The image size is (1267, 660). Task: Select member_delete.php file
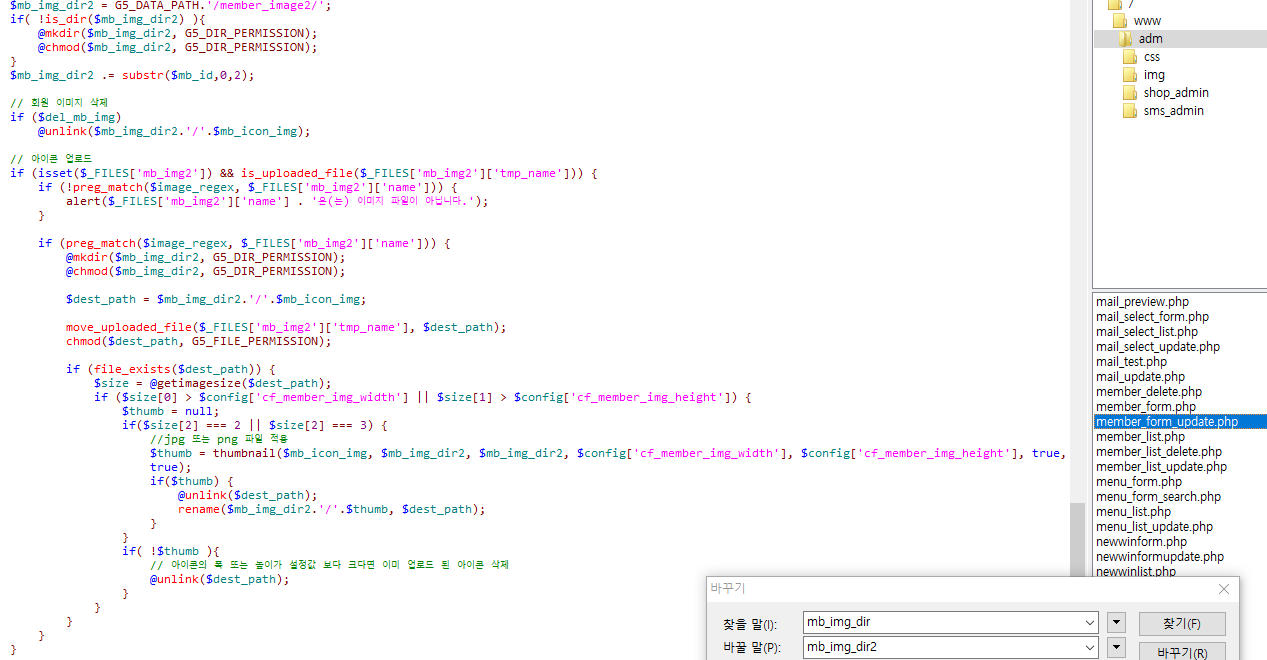tap(1148, 392)
